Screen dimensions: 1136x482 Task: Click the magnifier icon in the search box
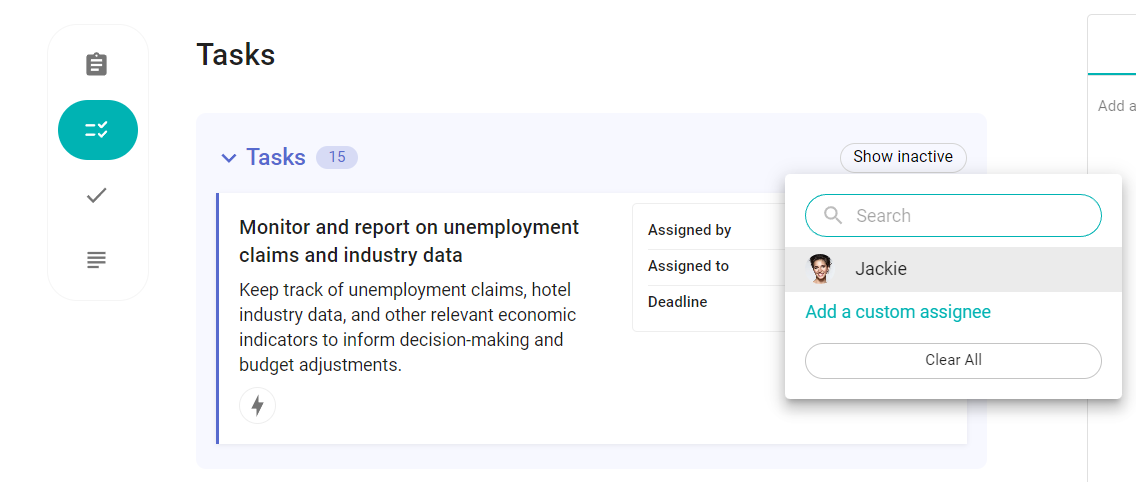pos(833,215)
